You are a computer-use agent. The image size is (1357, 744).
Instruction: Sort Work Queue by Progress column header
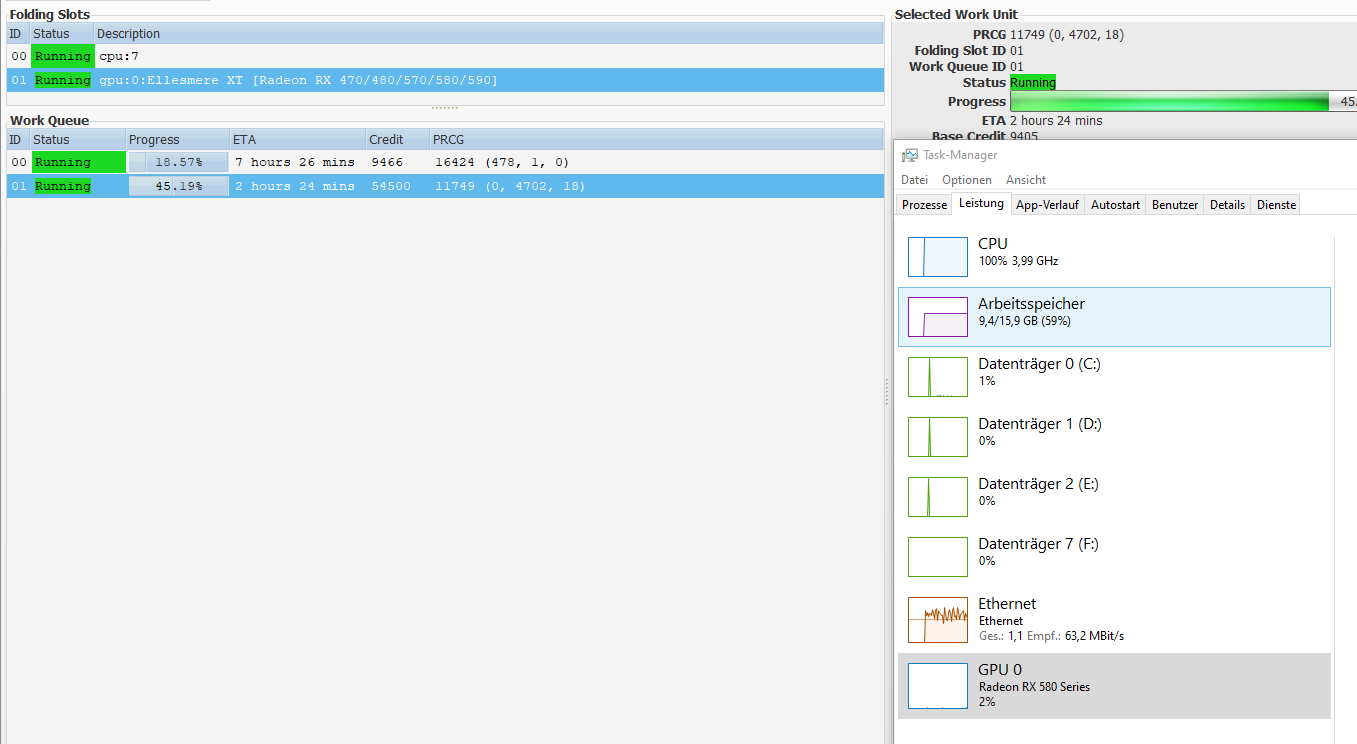[178, 140]
